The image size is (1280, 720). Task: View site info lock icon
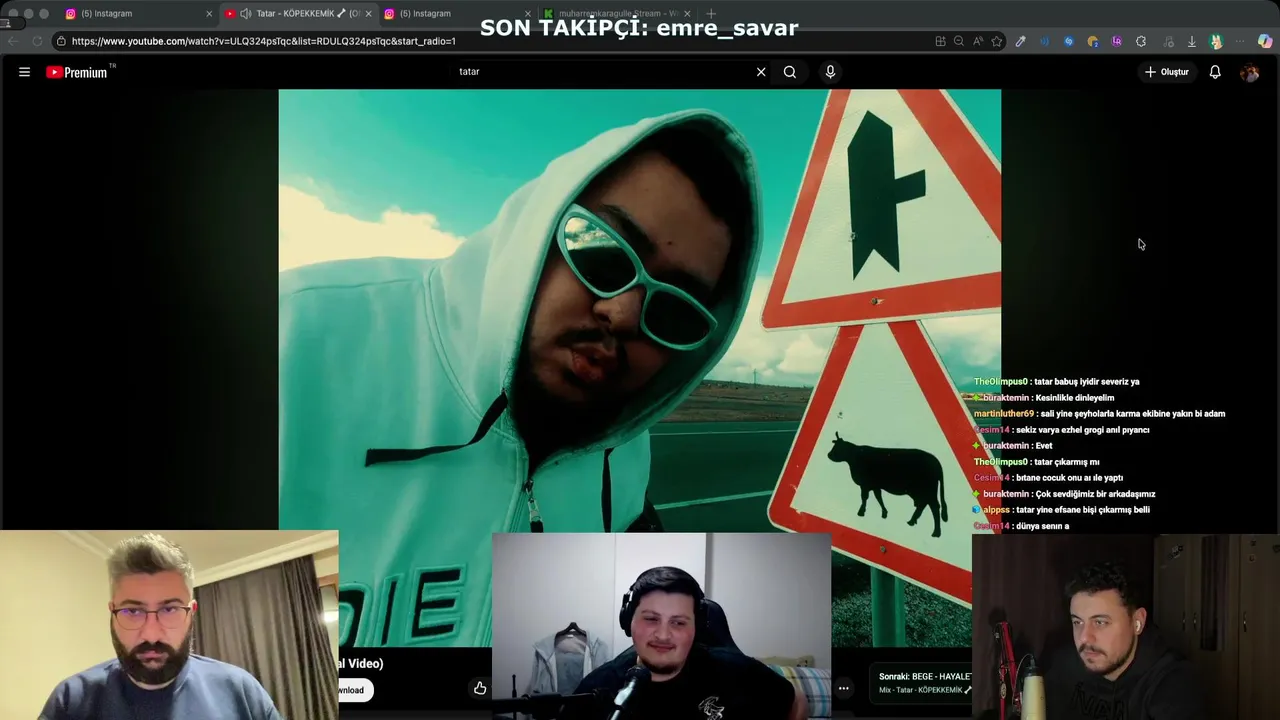click(x=61, y=41)
